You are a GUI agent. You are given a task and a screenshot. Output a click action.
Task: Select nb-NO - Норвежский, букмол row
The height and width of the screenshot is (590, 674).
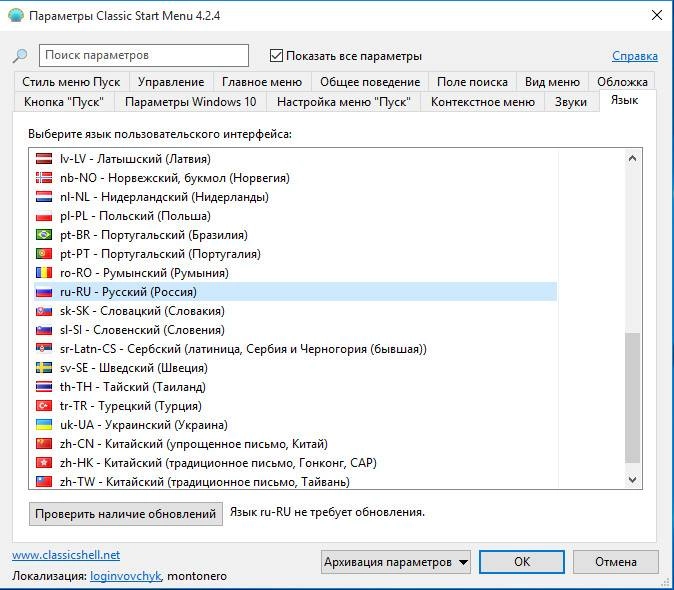pyautogui.click(x=296, y=177)
